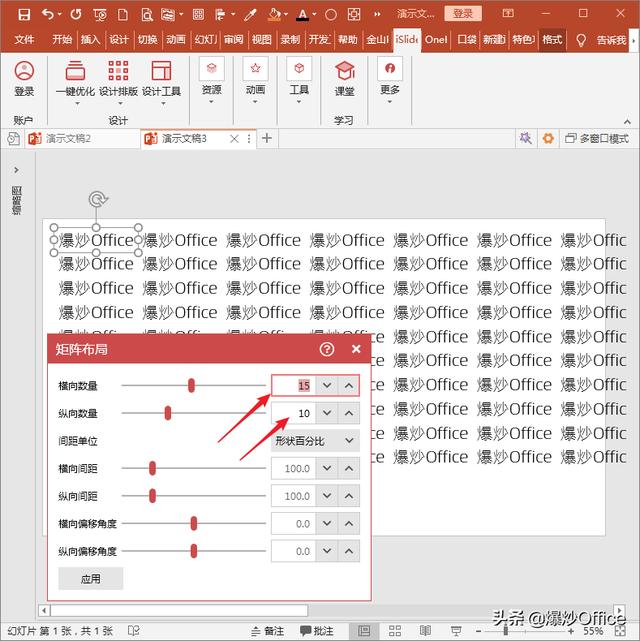Expand the thumbnail pane chevron
This screenshot has height=641, width=640.
click(x=16, y=170)
